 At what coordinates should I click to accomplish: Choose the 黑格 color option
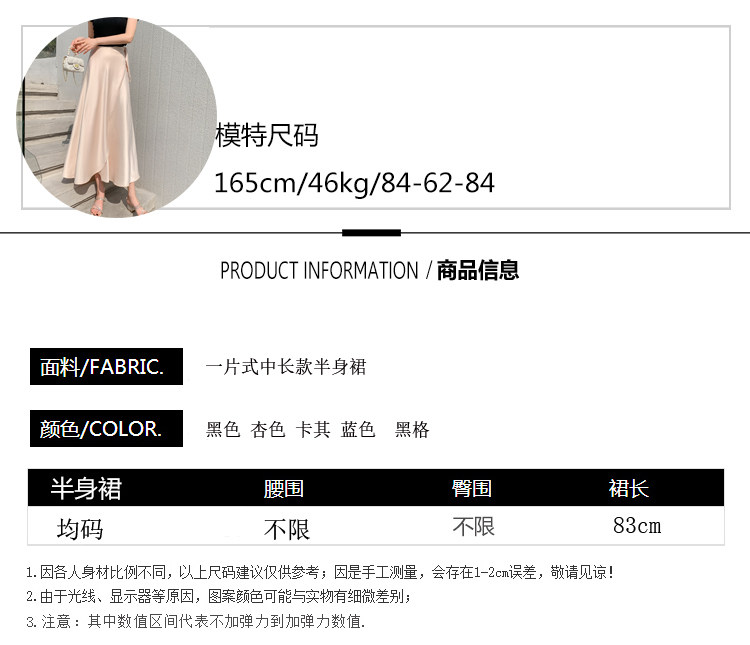point(412,429)
